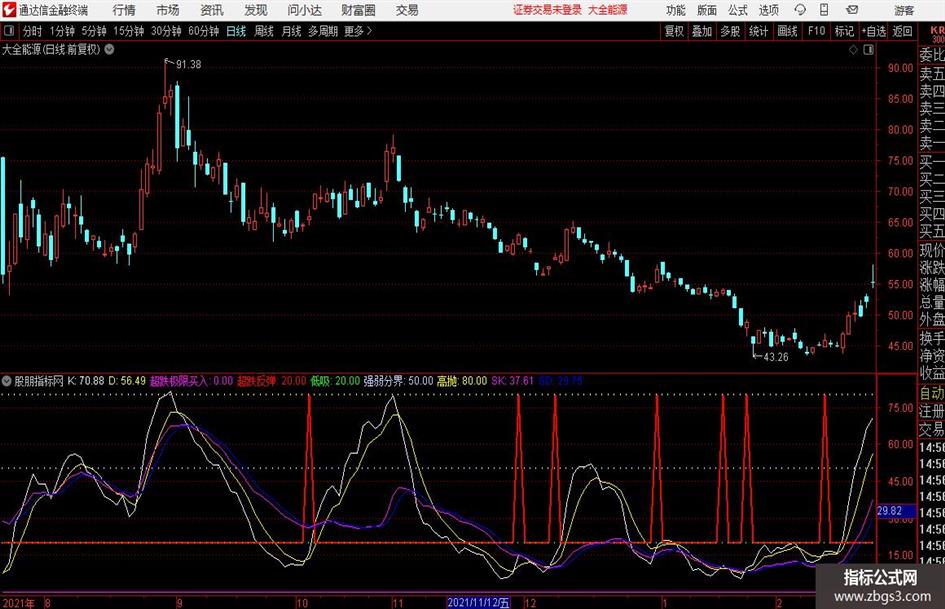The width and height of the screenshot is (945, 609).
Task: Click the 画线 drawing toolbar button
Action: 787,31
